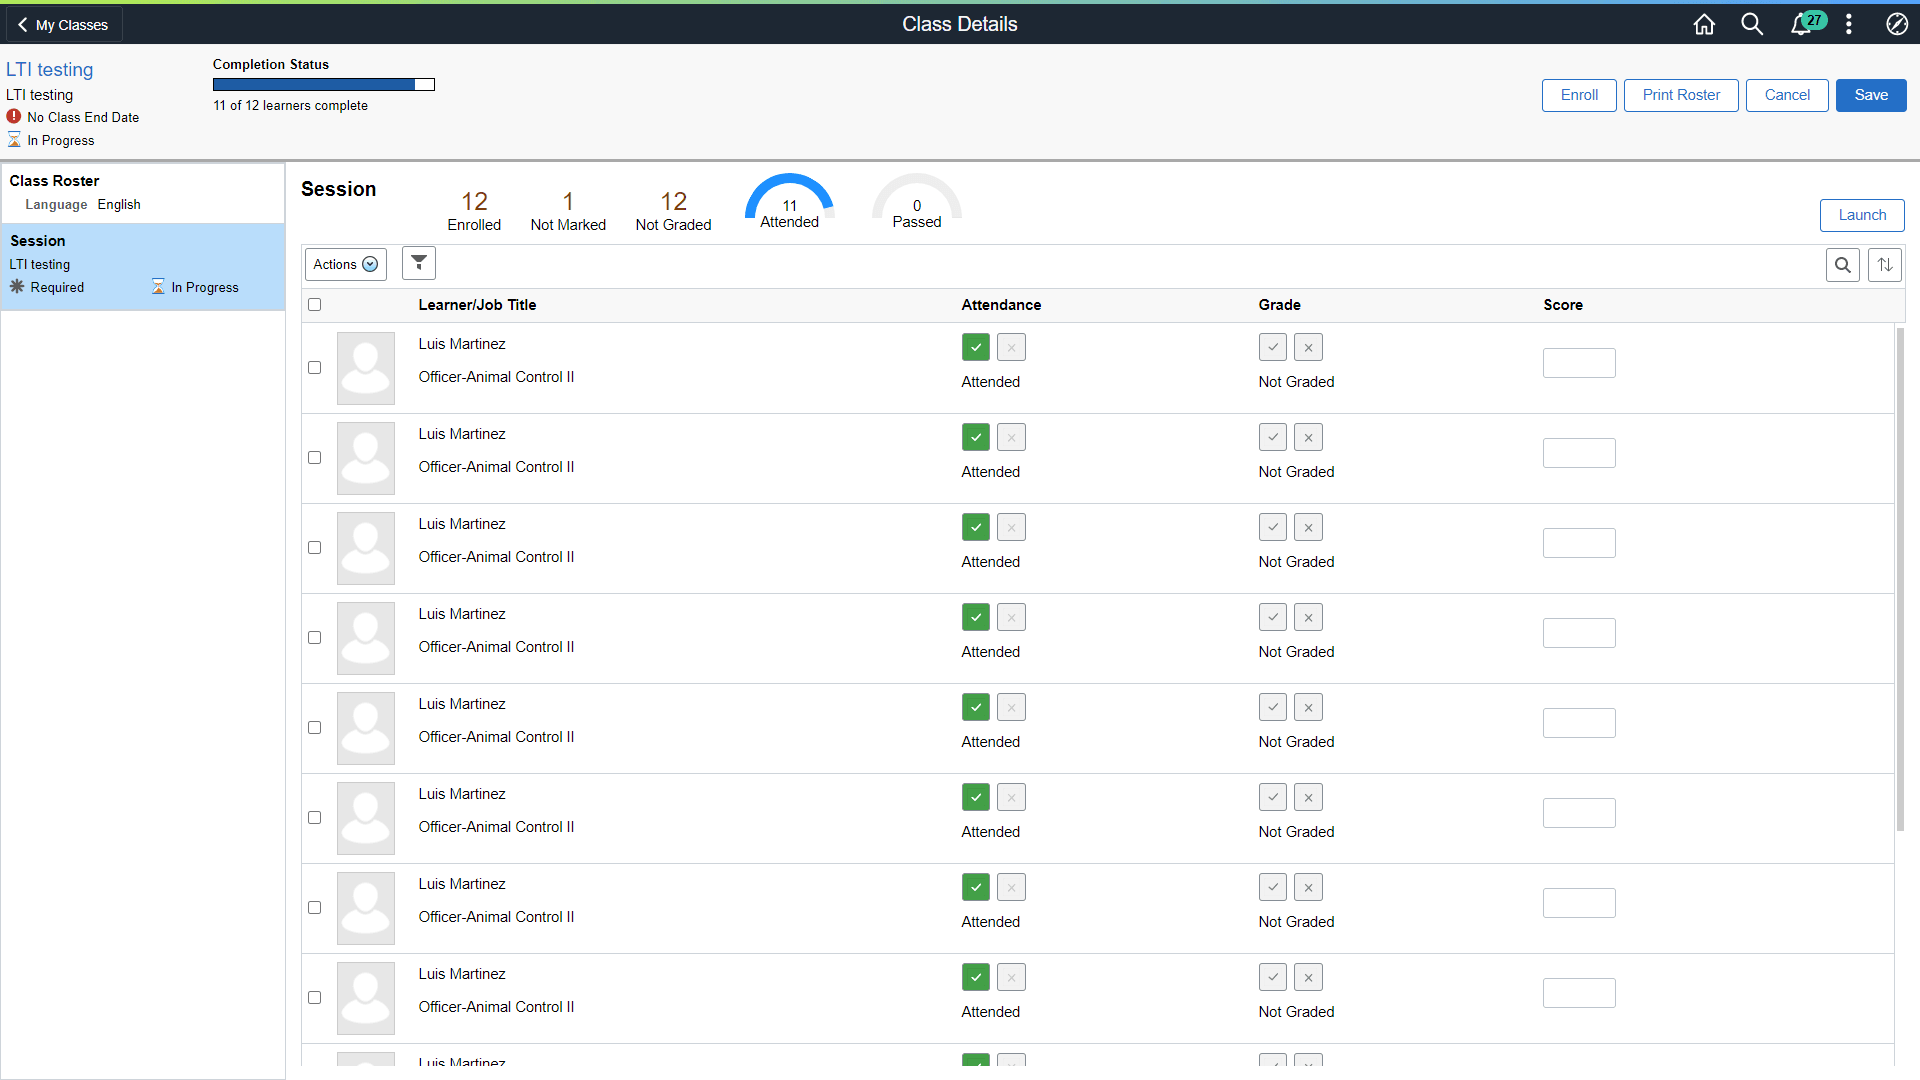
Task: Click the Print Roster button
Action: 1681,95
